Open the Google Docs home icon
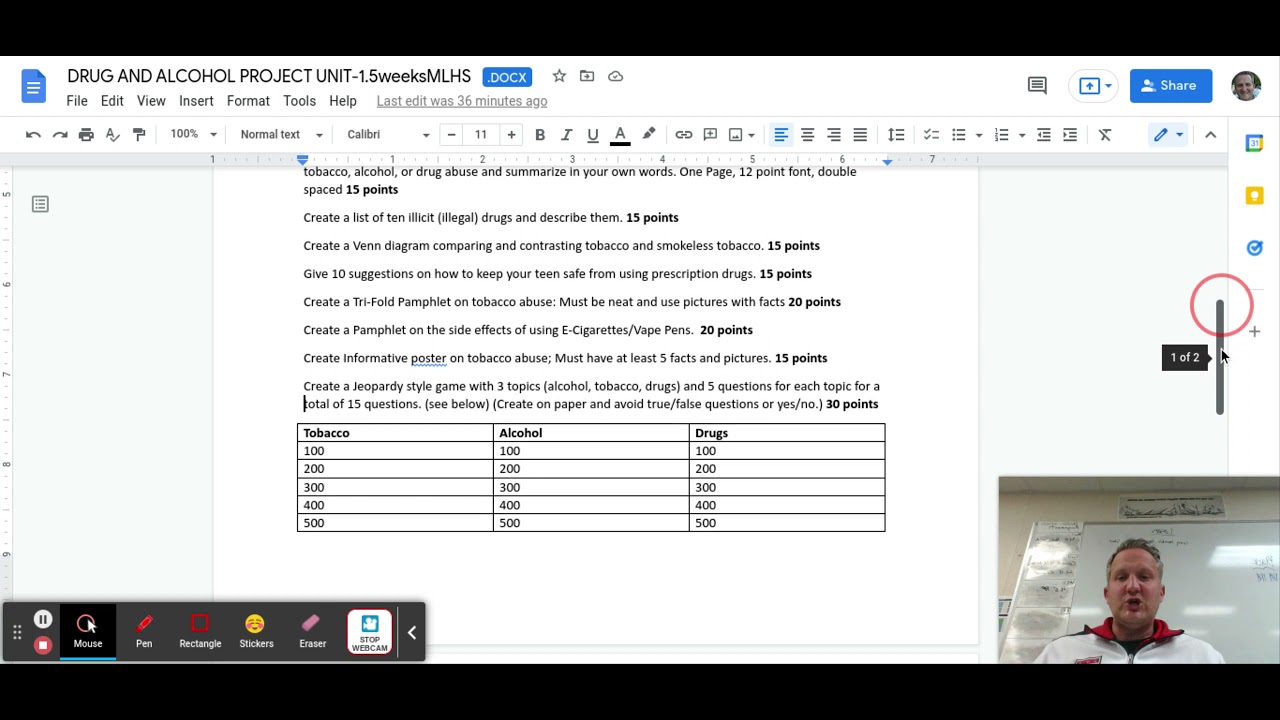The height and width of the screenshot is (720, 1280). [x=33, y=86]
